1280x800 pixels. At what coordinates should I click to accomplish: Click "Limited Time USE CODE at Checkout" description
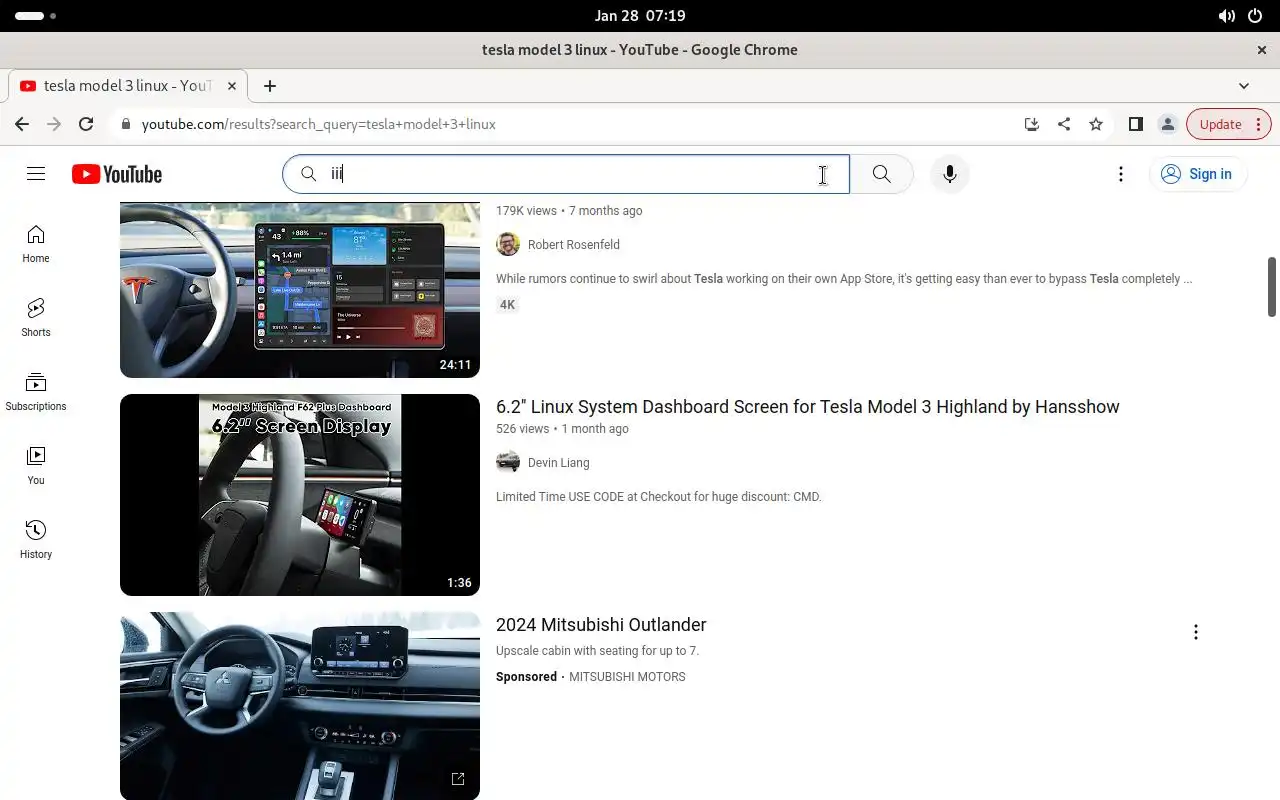tap(659, 497)
